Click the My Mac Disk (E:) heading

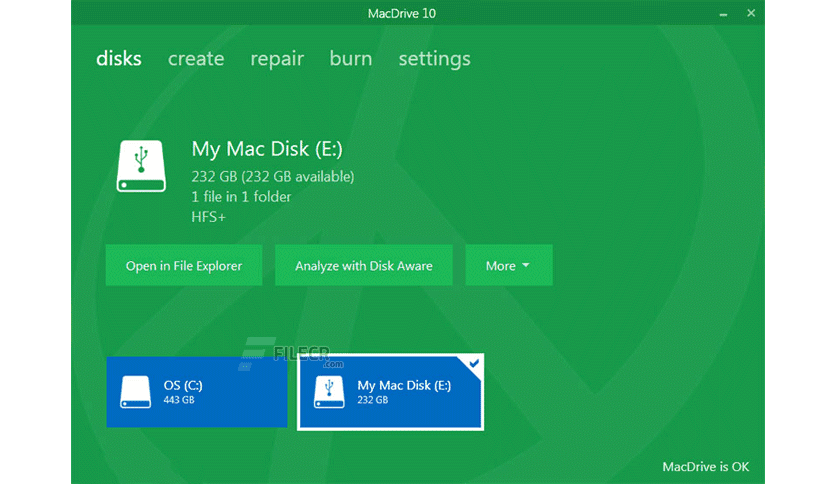267,149
